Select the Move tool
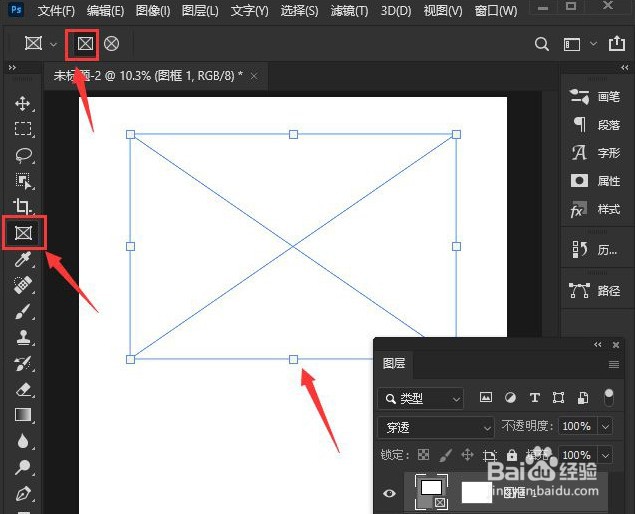This screenshot has width=635, height=514. point(23,104)
